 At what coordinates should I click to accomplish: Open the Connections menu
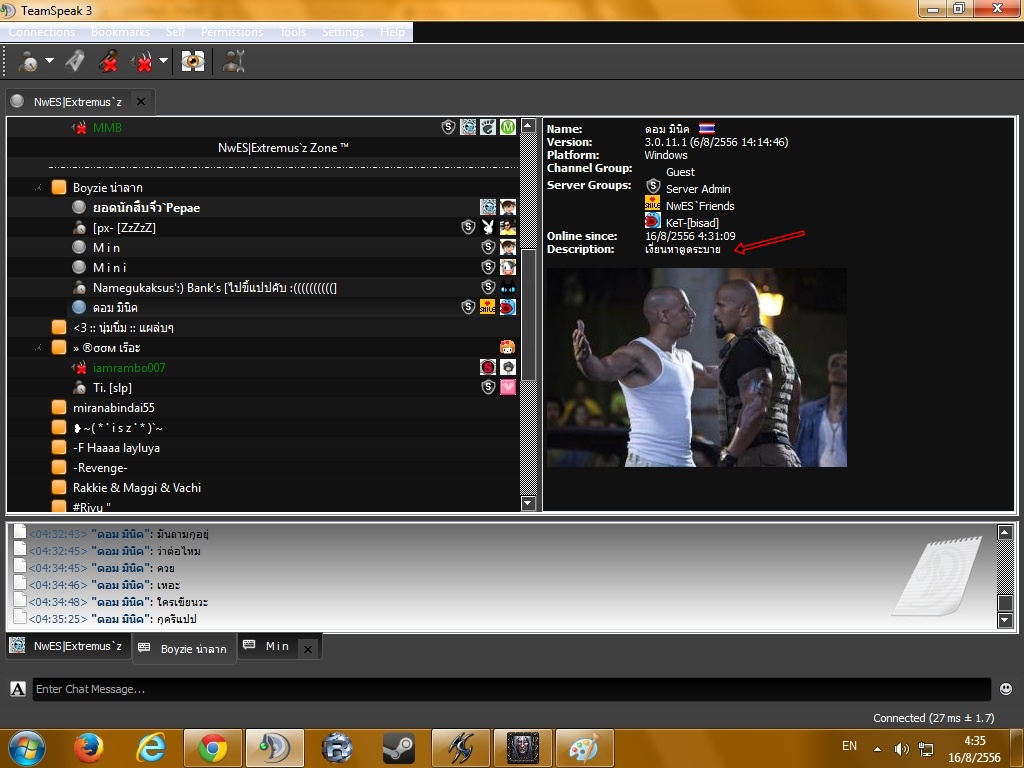pyautogui.click(x=42, y=32)
